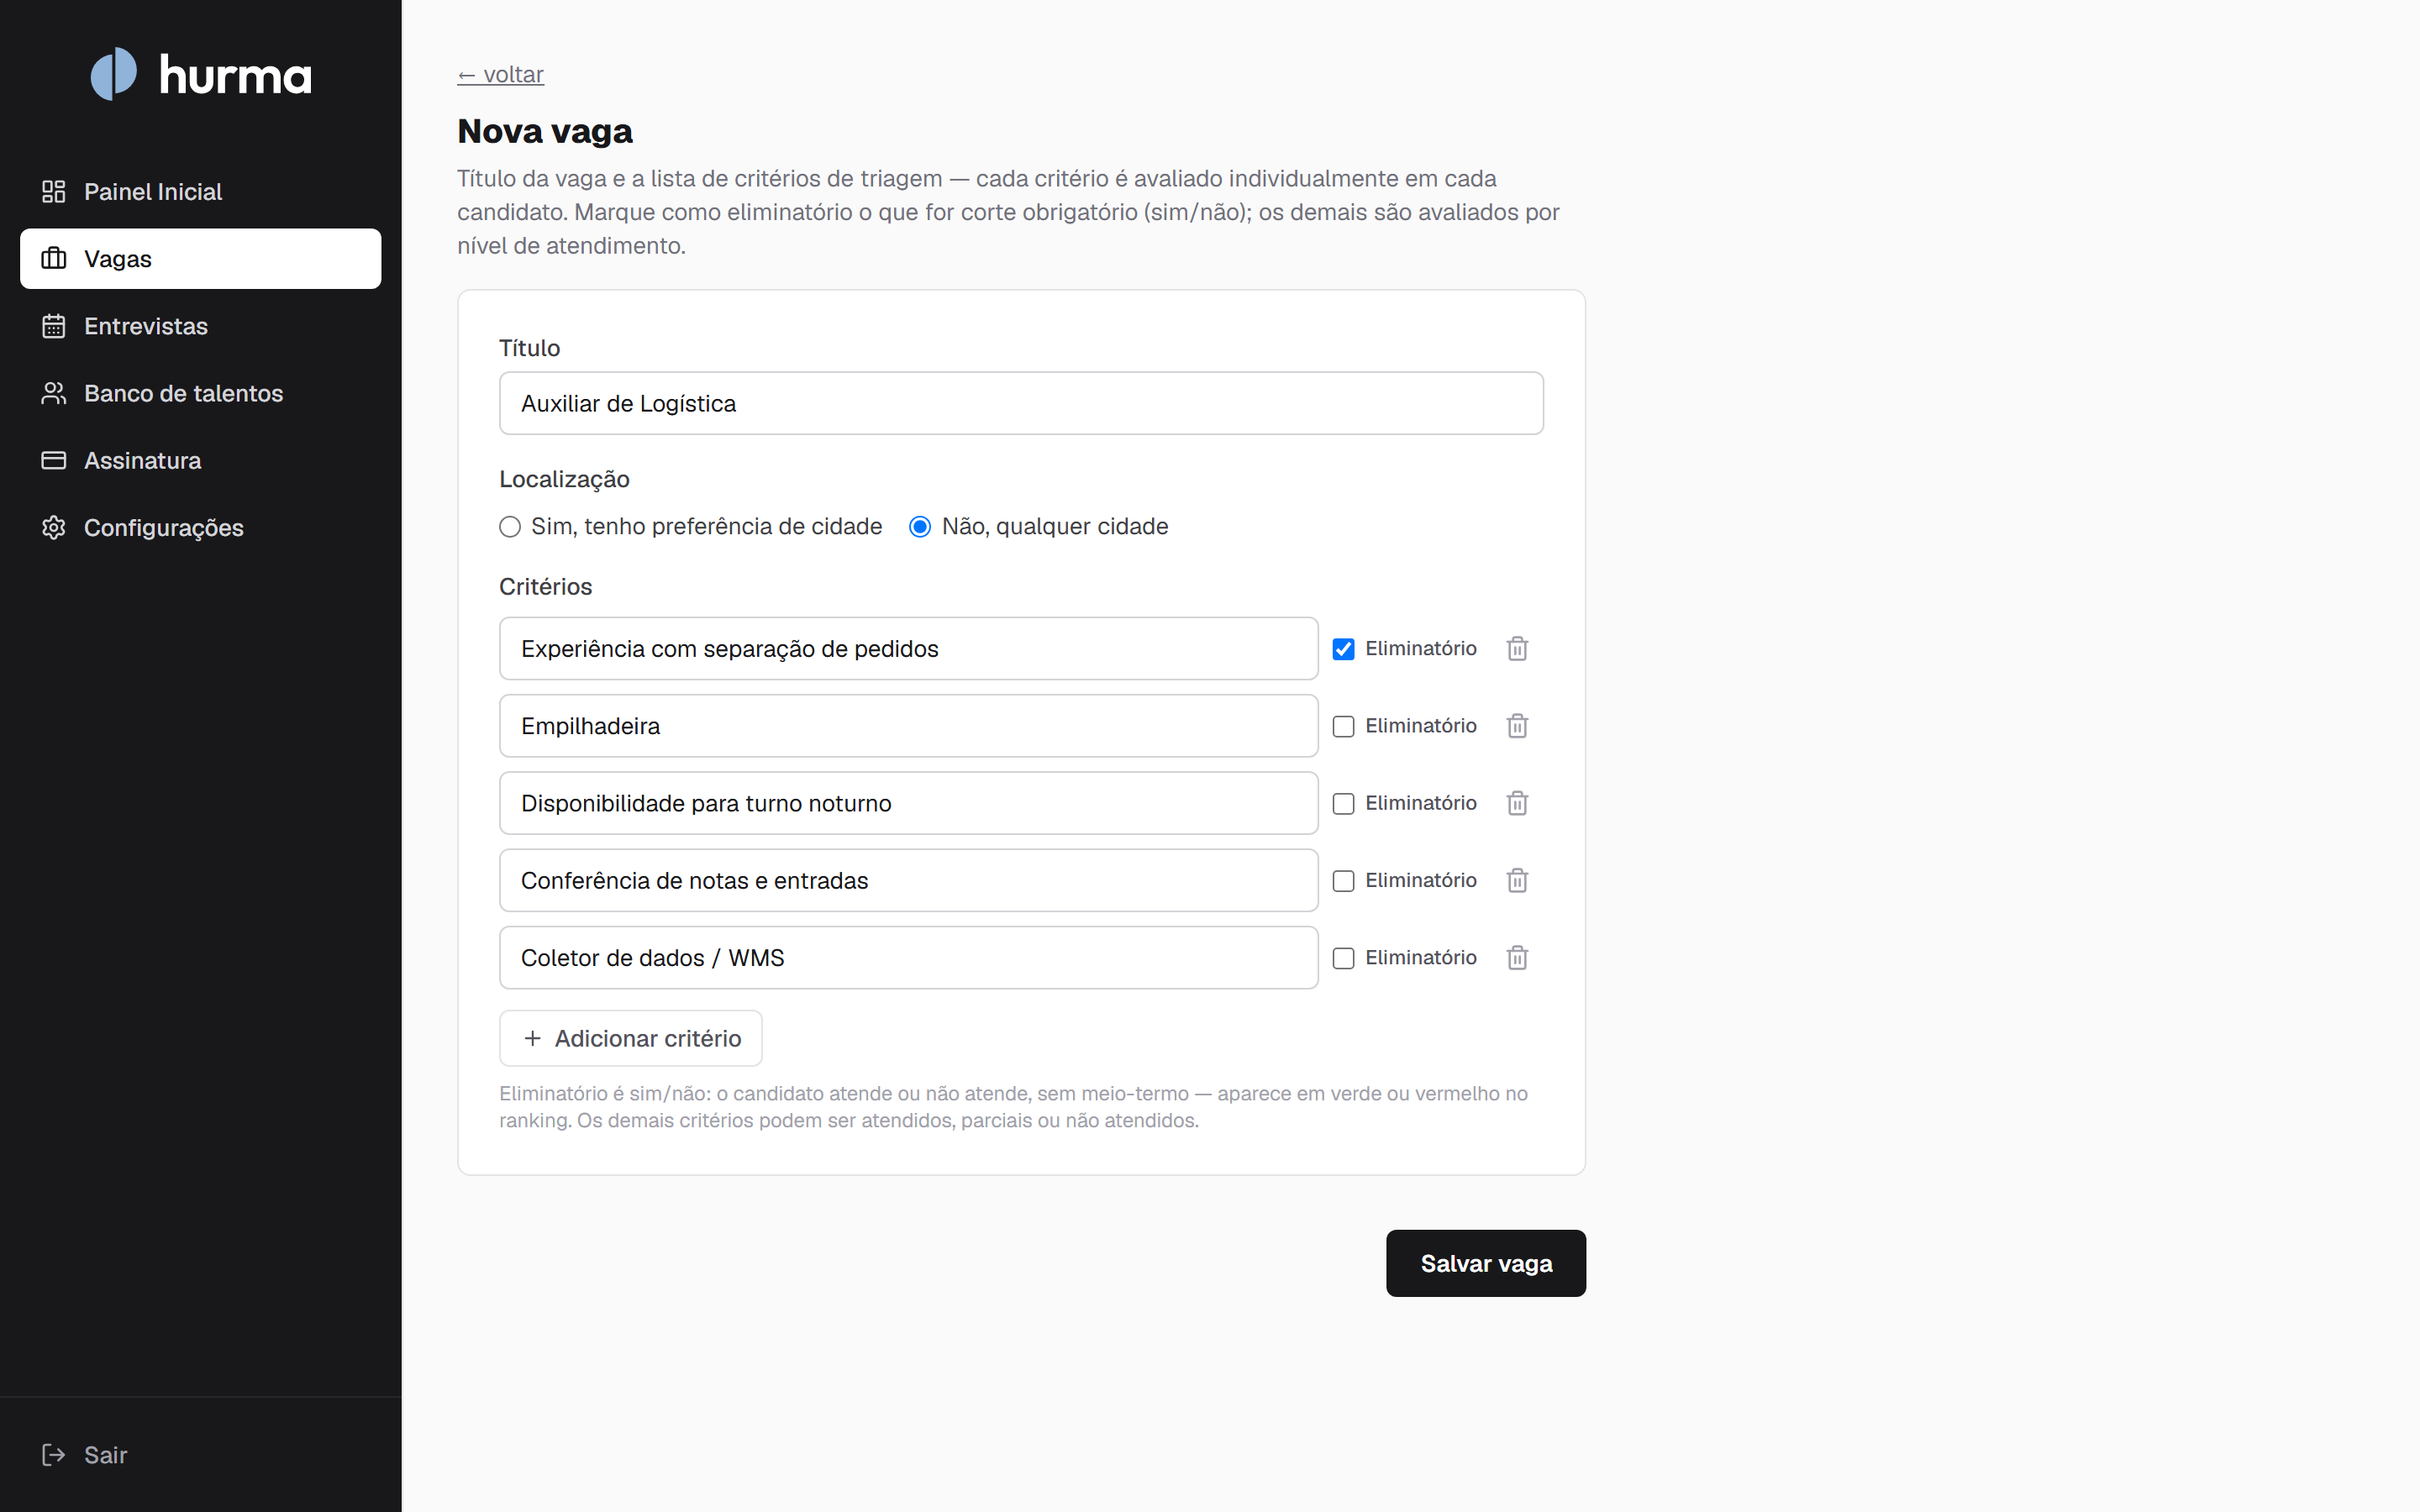
Task: Open Assinatura menu item
Action: (x=200, y=460)
